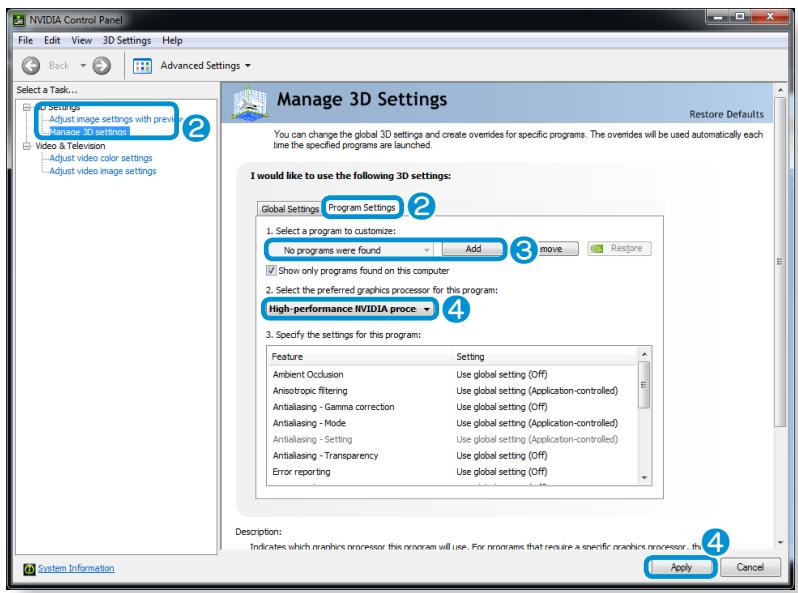Click the Forward arrow icon
Viewport: 798px width, 593px height.
pyautogui.click(x=102, y=66)
